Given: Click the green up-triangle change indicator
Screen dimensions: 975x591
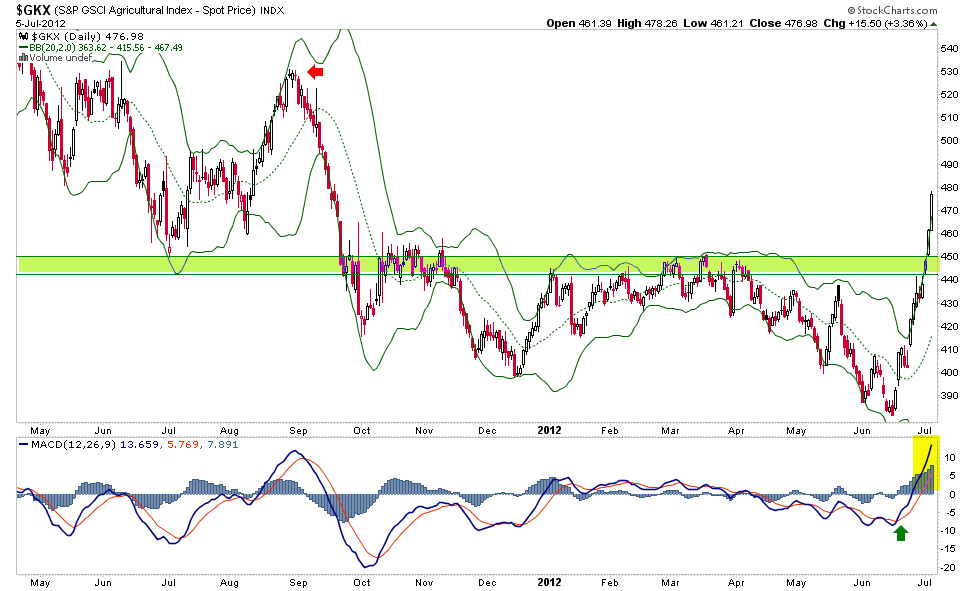Looking at the screenshot, I should point(934,24).
